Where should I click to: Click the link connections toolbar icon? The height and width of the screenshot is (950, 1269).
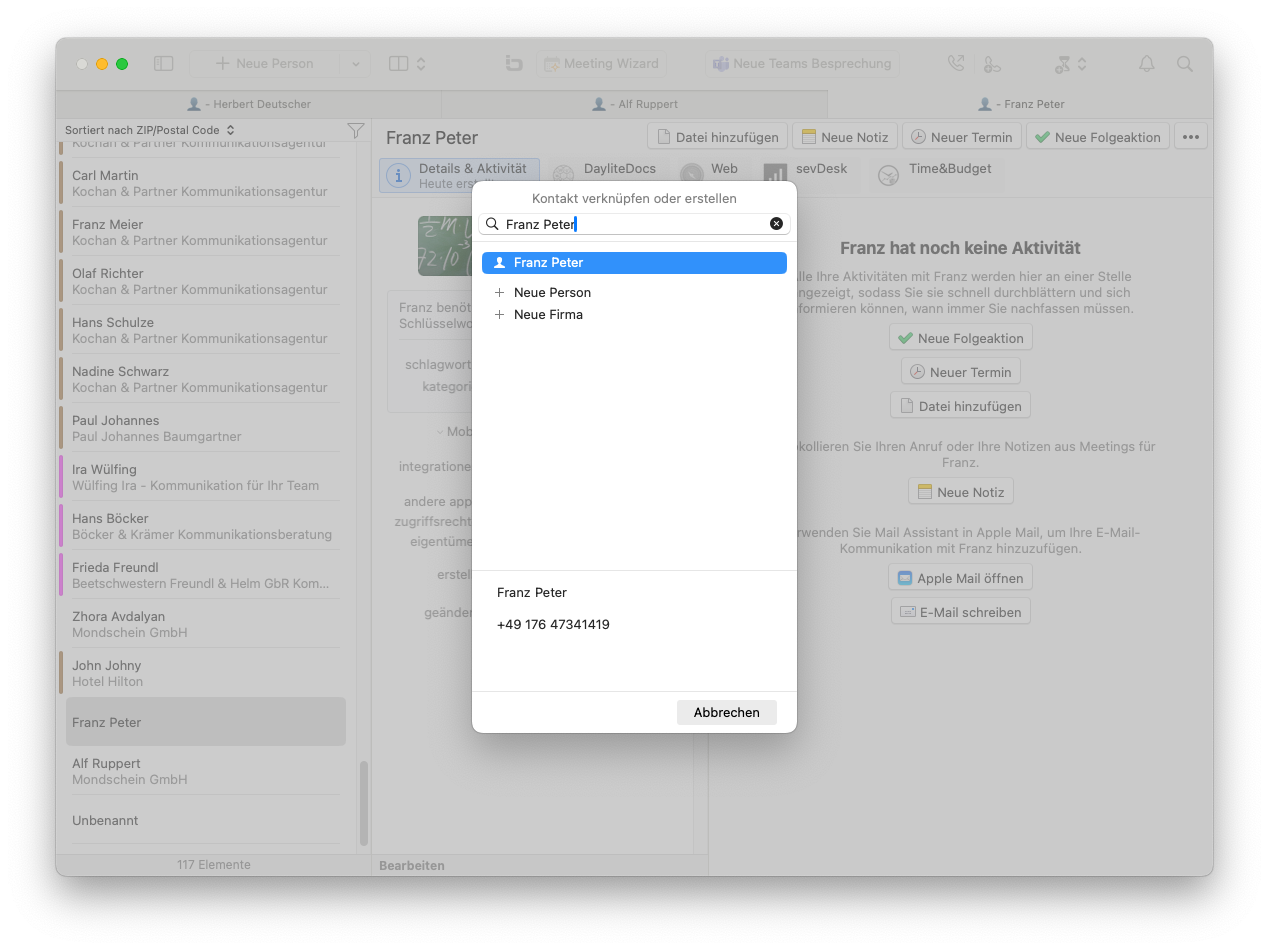point(992,64)
